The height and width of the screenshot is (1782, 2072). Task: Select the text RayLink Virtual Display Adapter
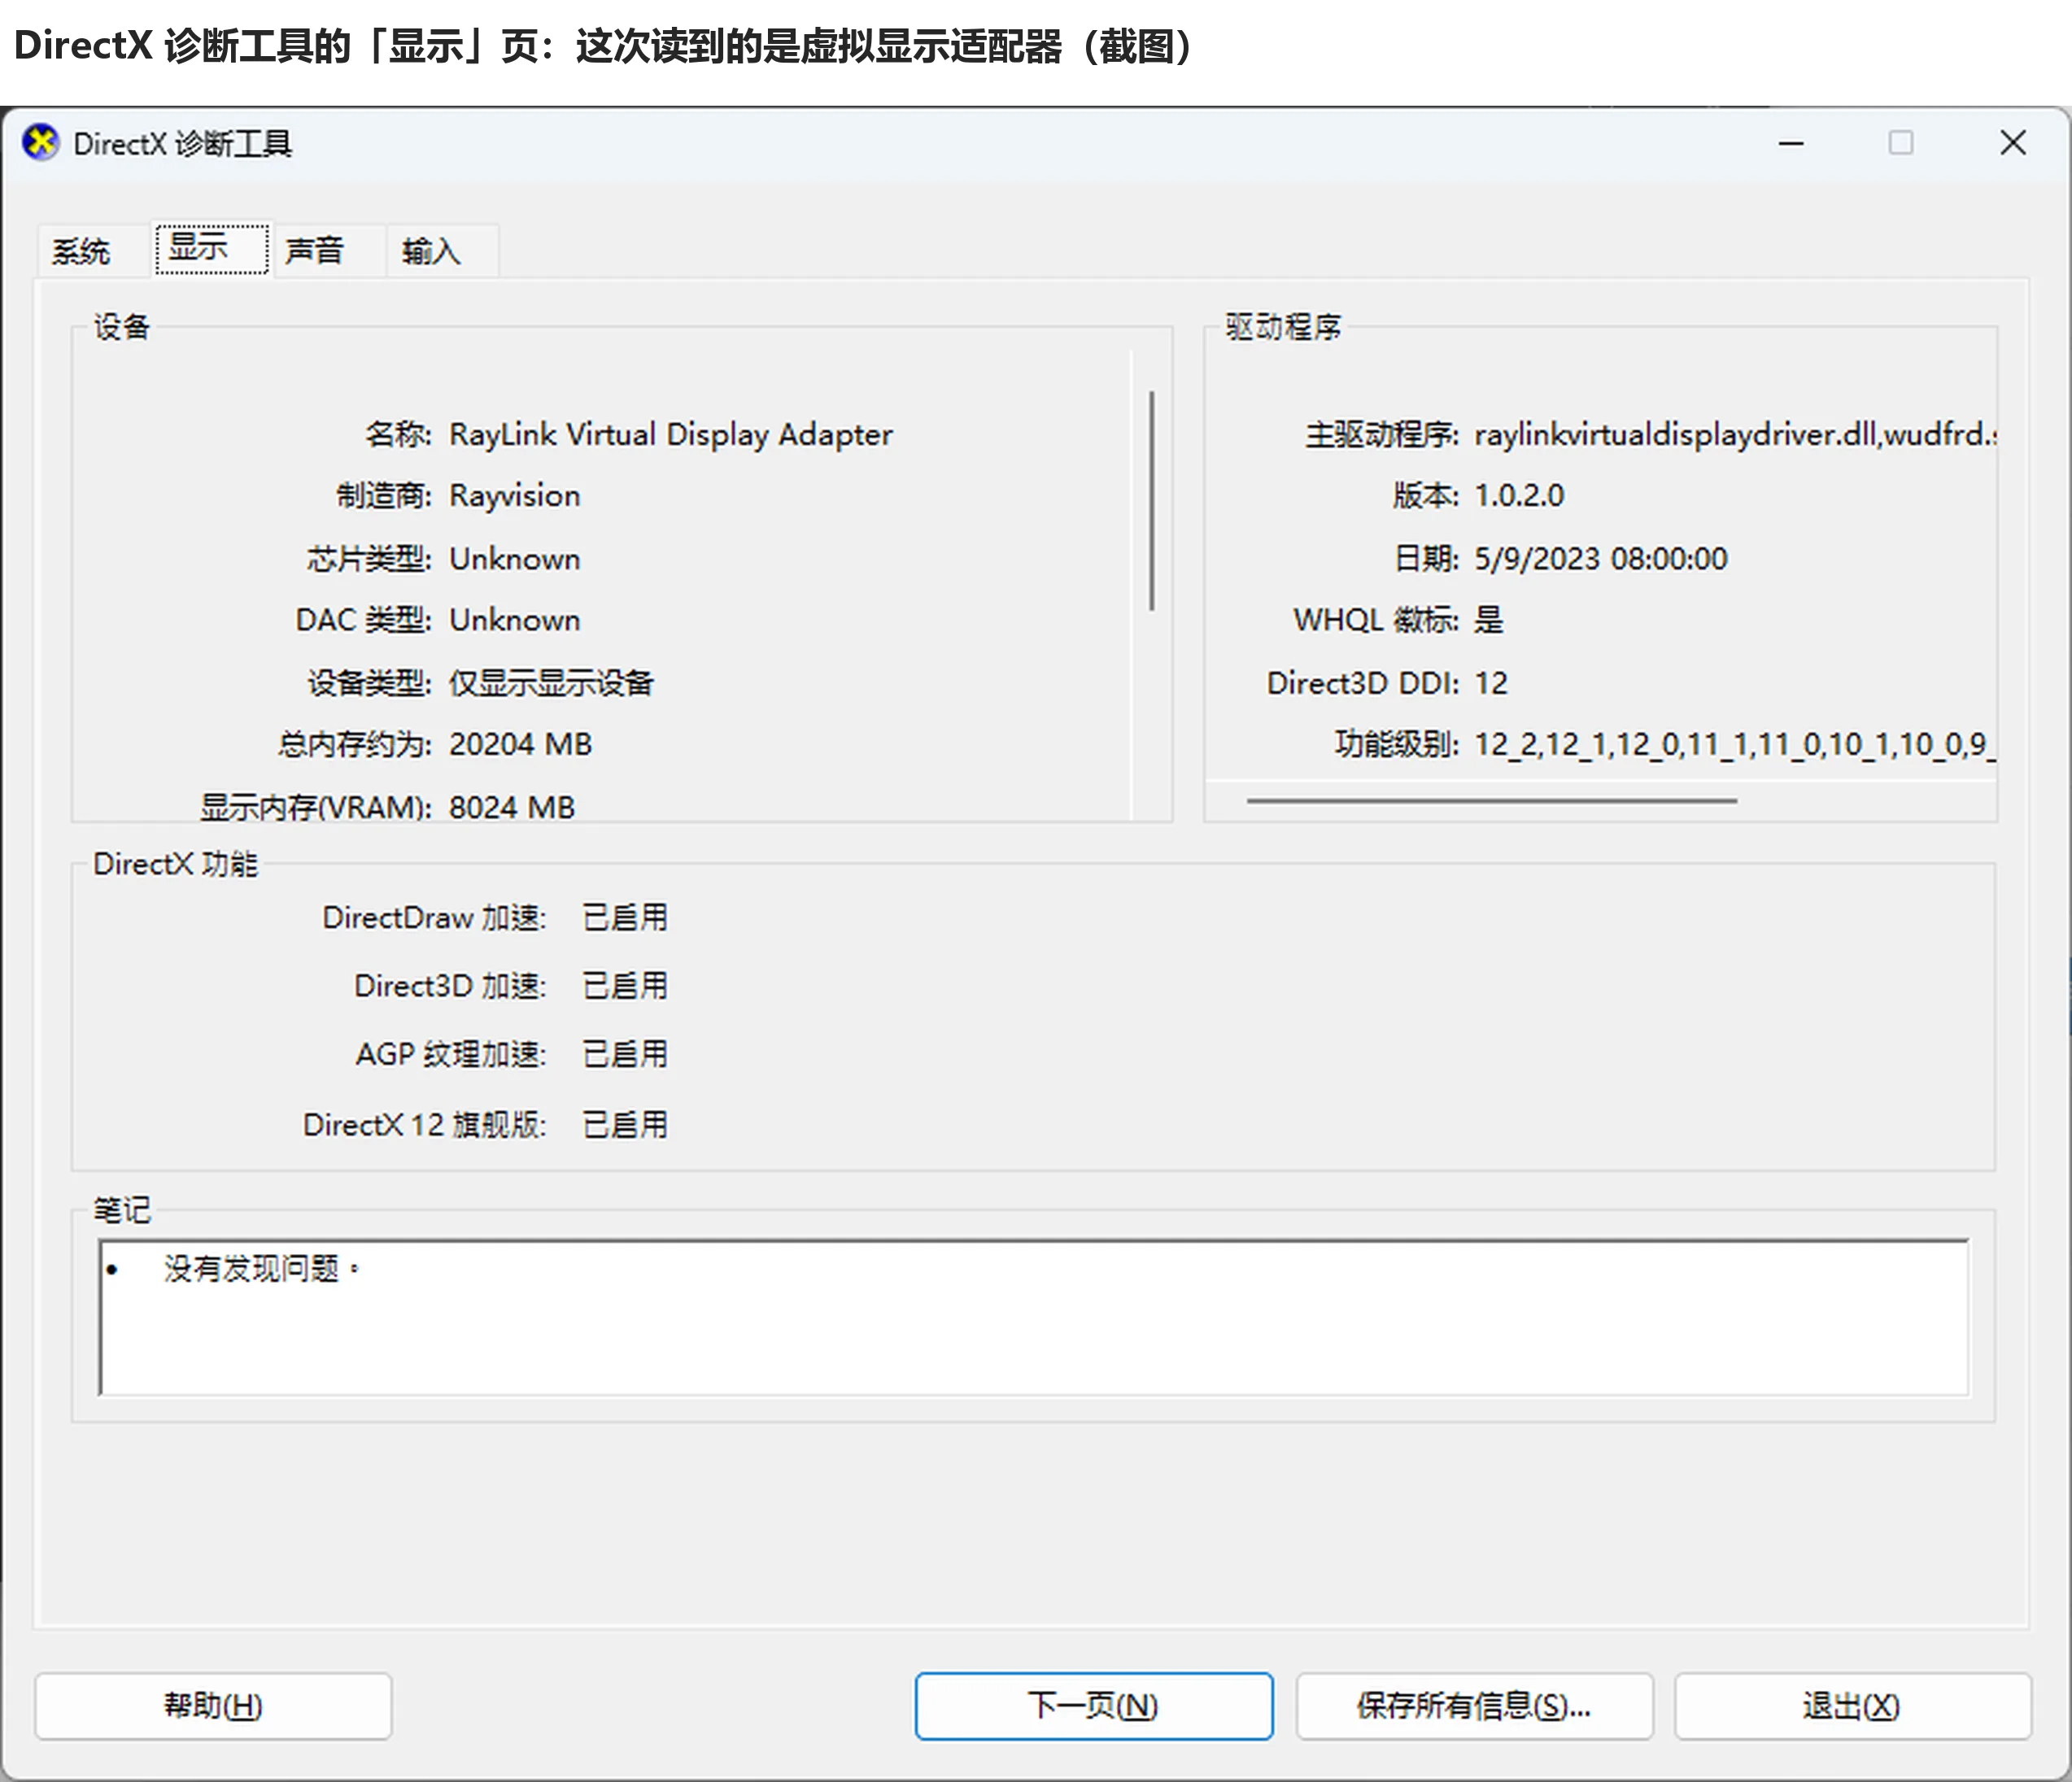670,435
